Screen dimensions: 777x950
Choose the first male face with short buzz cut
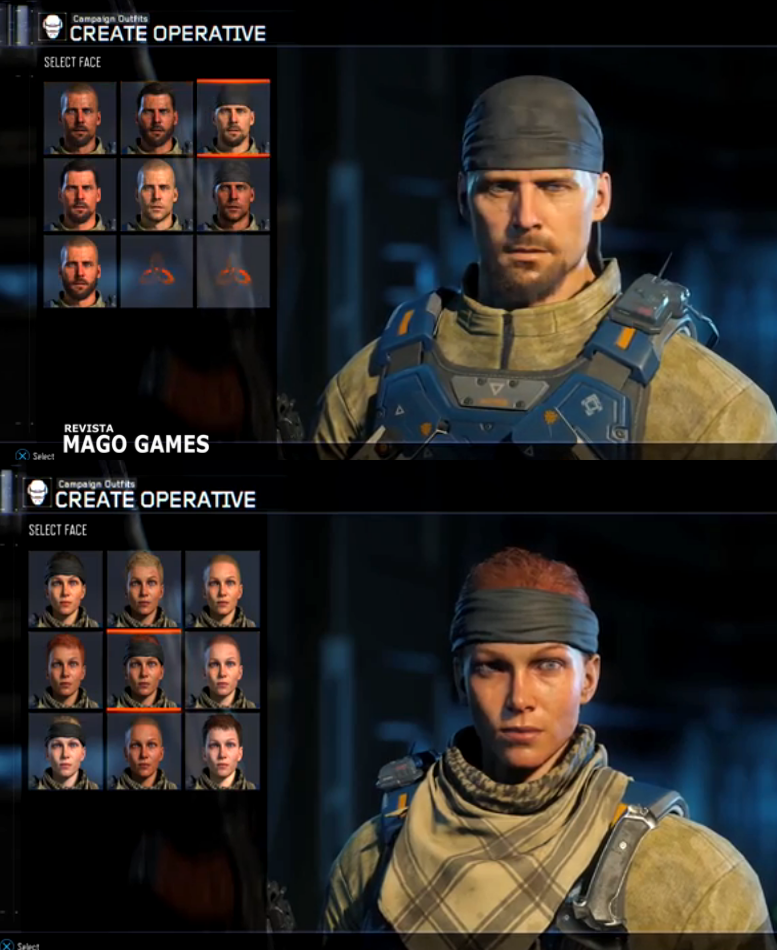(80, 118)
